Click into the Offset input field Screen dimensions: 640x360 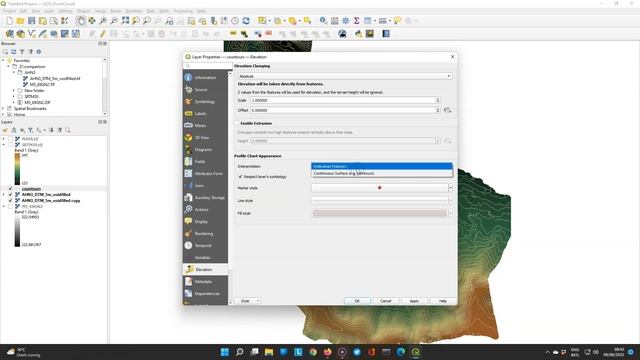[342, 110]
